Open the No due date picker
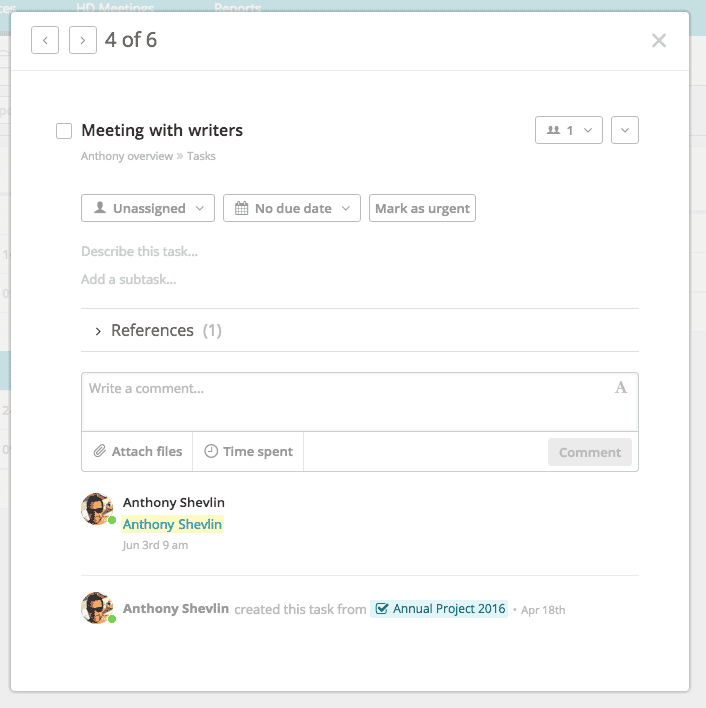 291,208
